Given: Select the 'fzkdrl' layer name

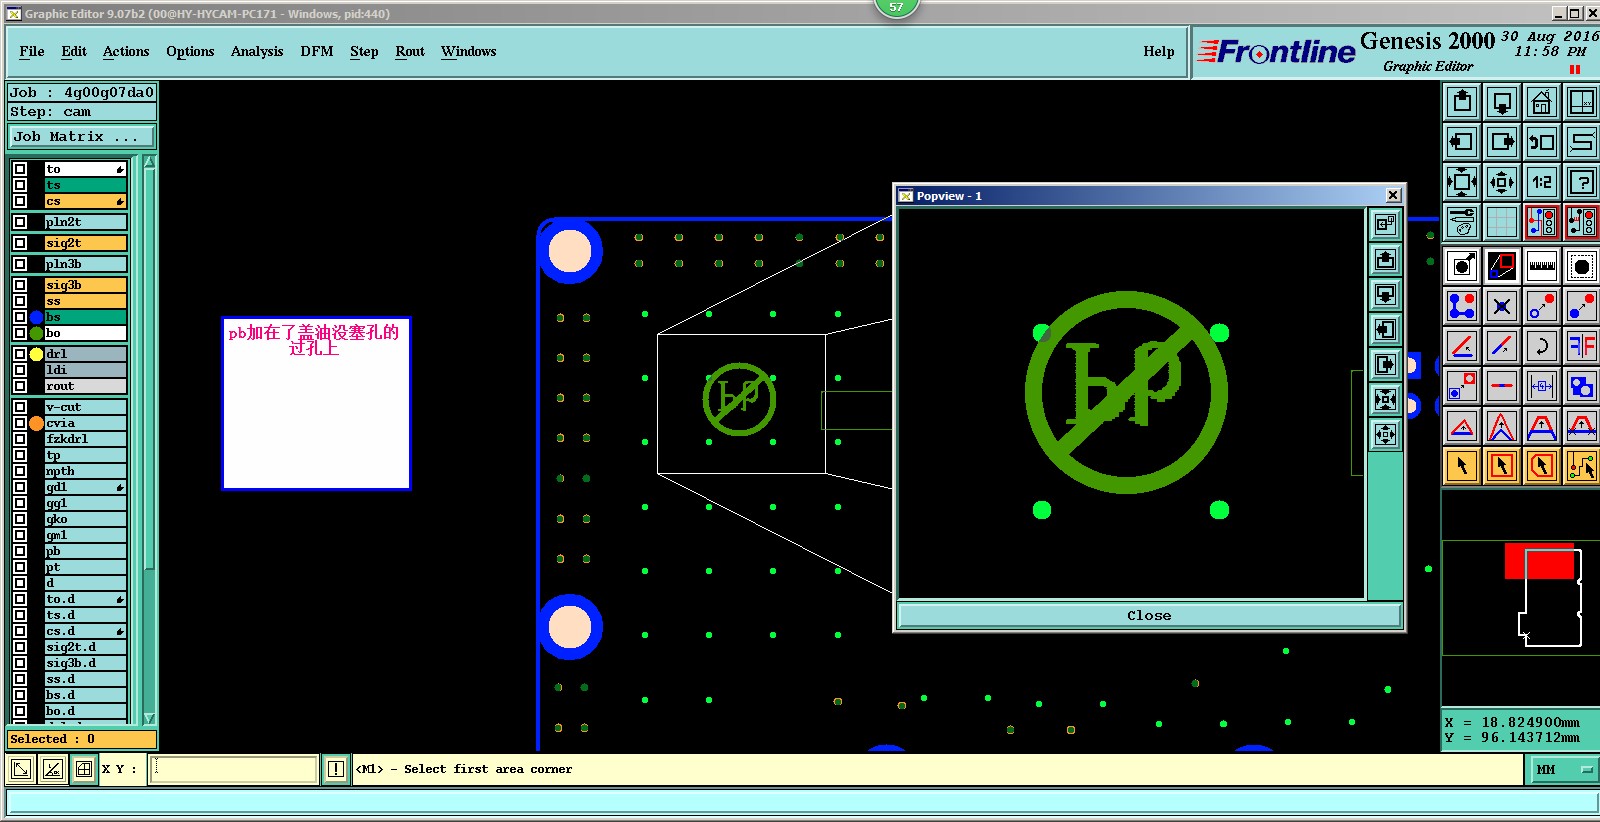Looking at the screenshot, I should click(x=86, y=439).
